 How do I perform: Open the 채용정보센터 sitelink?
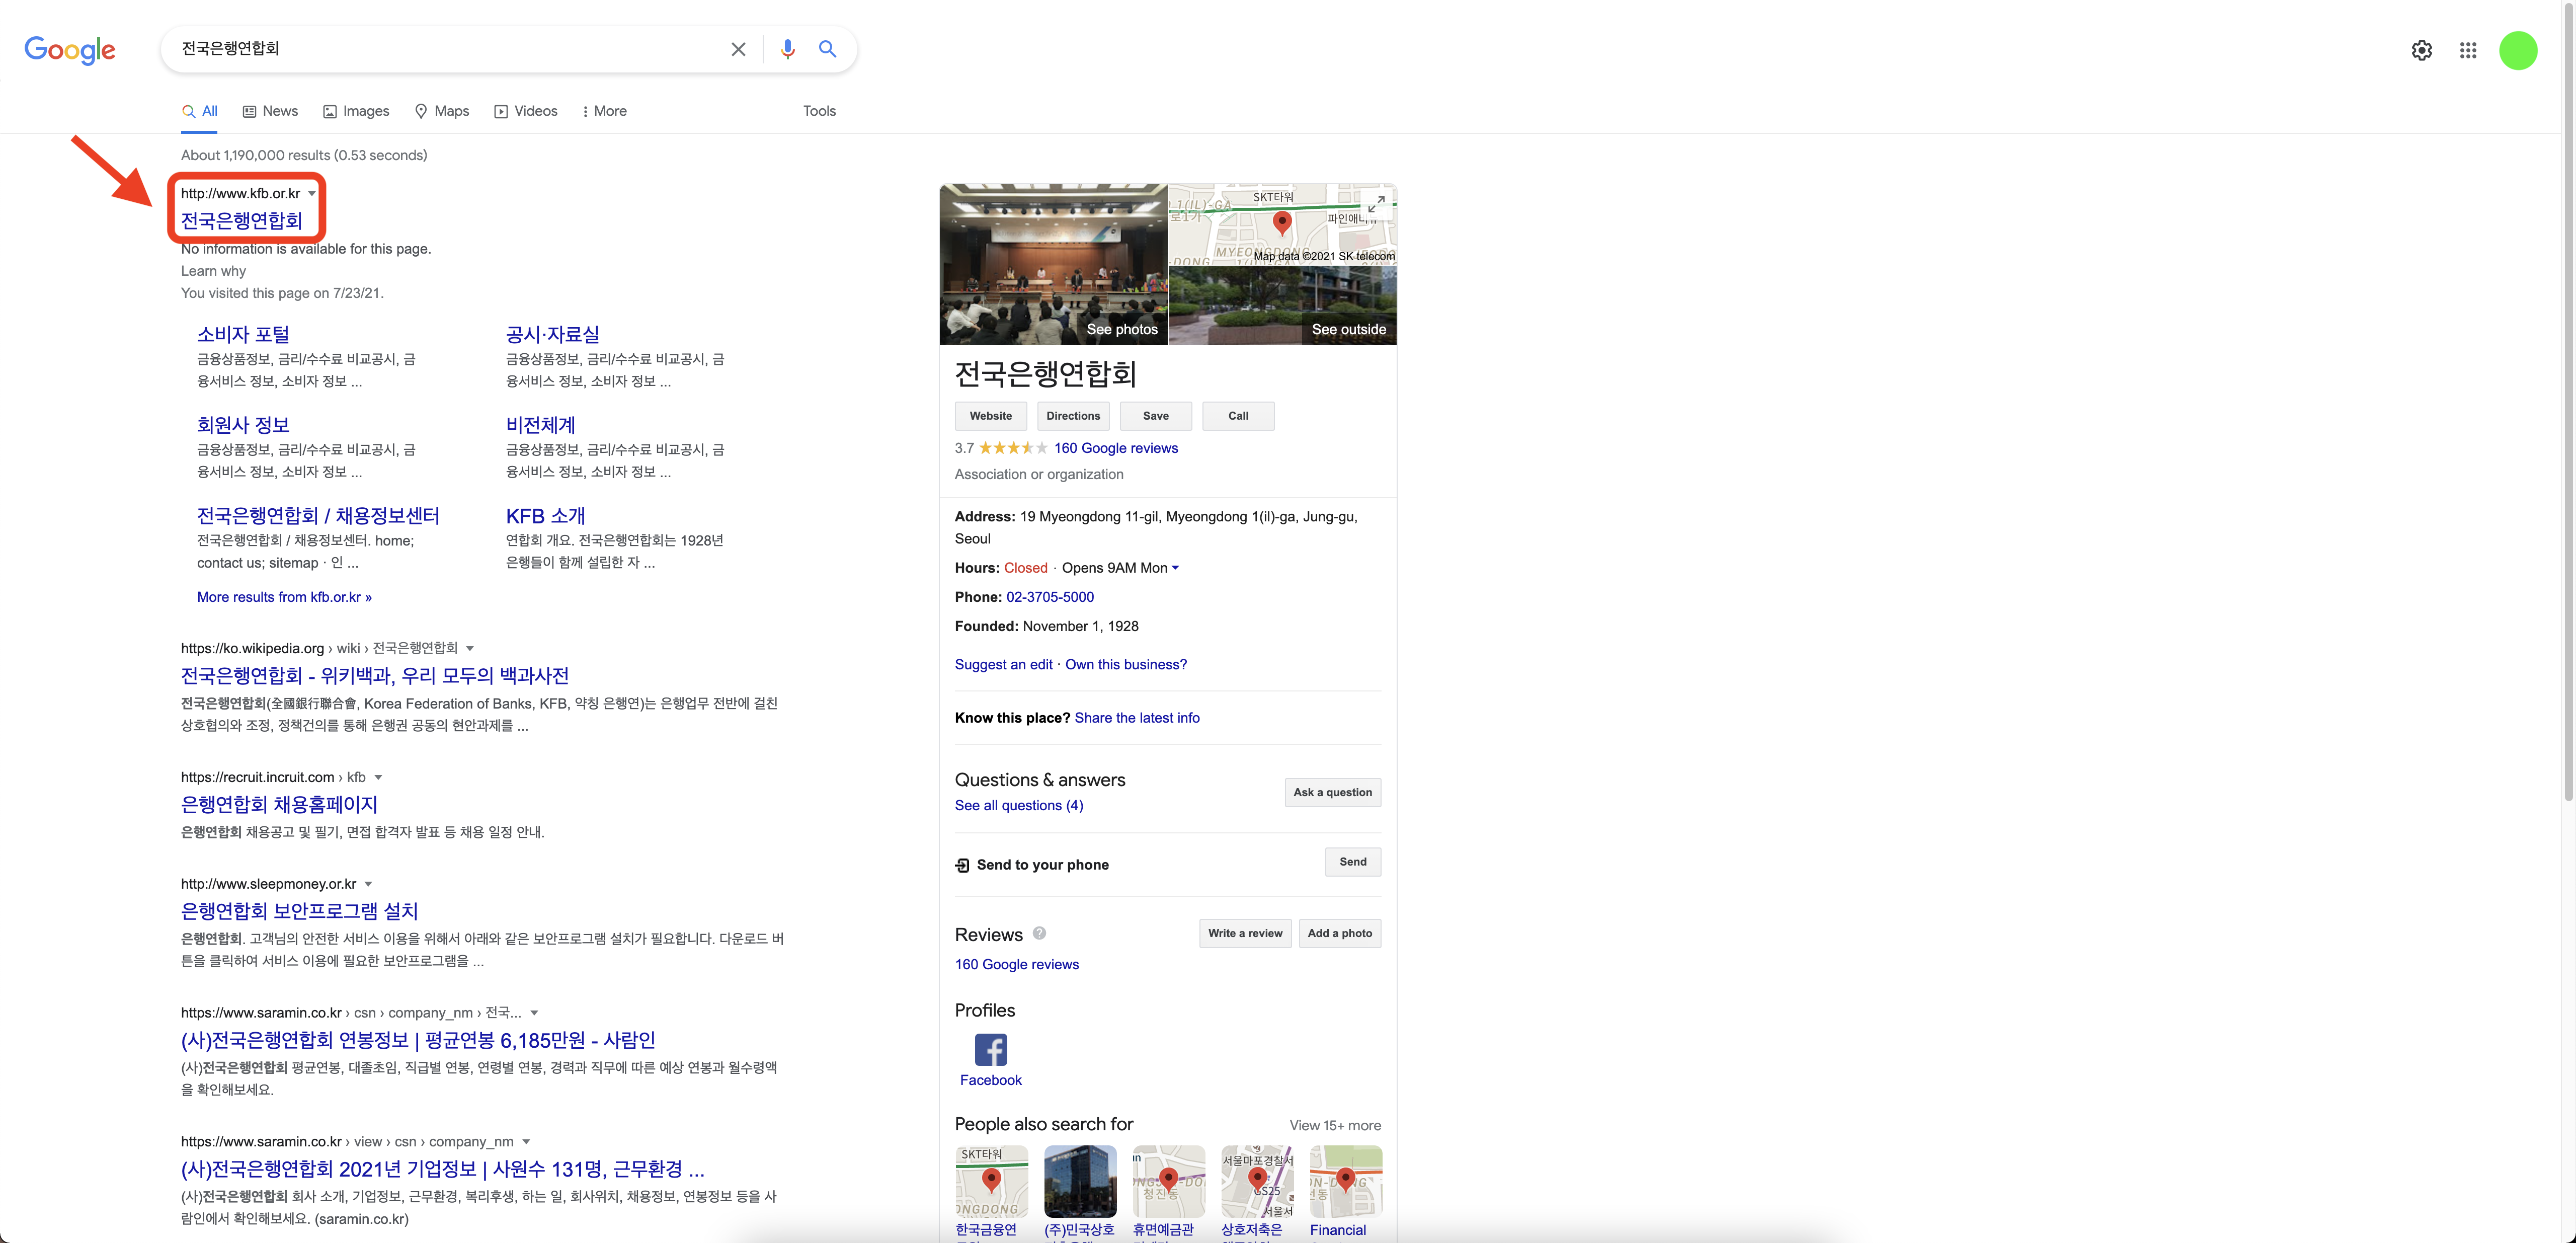(318, 516)
